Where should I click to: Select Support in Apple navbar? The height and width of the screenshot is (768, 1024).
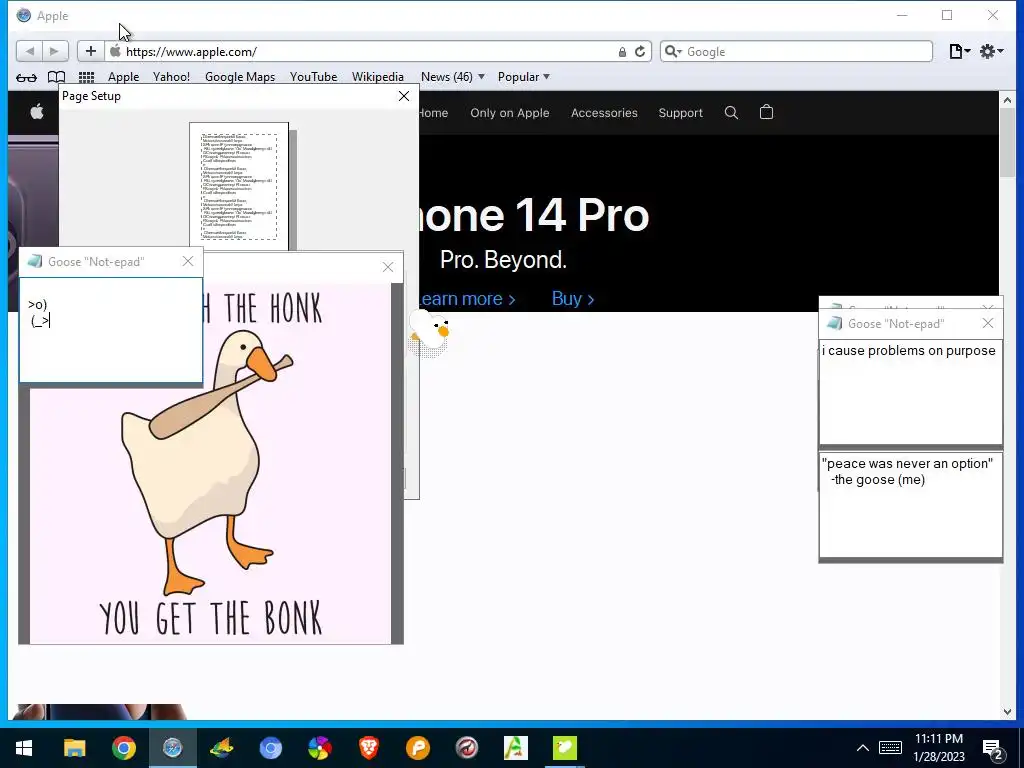pos(680,113)
